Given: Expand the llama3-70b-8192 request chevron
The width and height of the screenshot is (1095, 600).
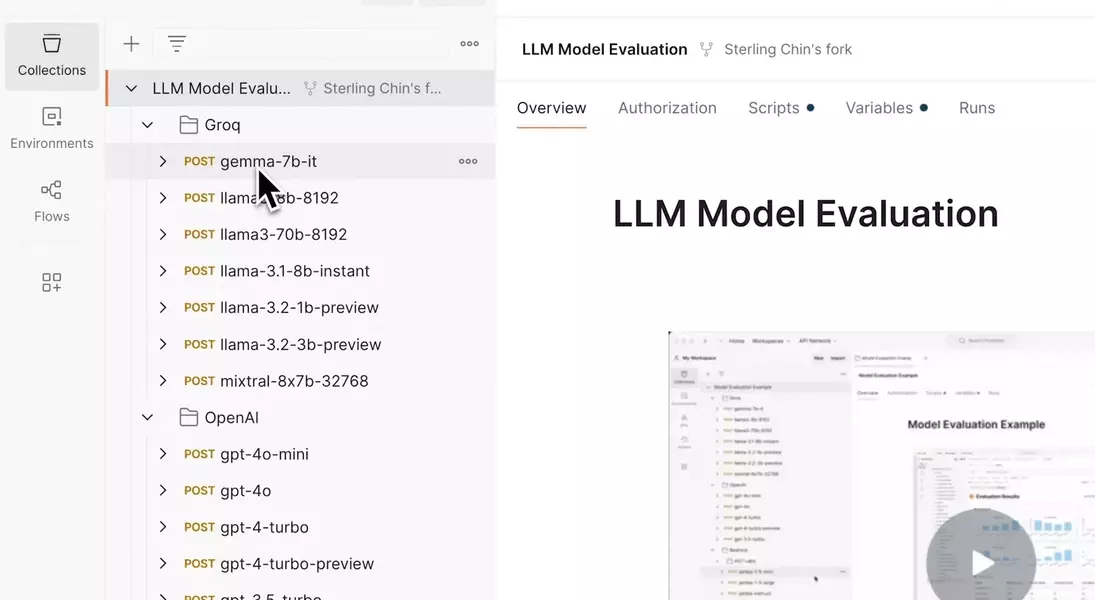Looking at the screenshot, I should (x=163, y=235).
